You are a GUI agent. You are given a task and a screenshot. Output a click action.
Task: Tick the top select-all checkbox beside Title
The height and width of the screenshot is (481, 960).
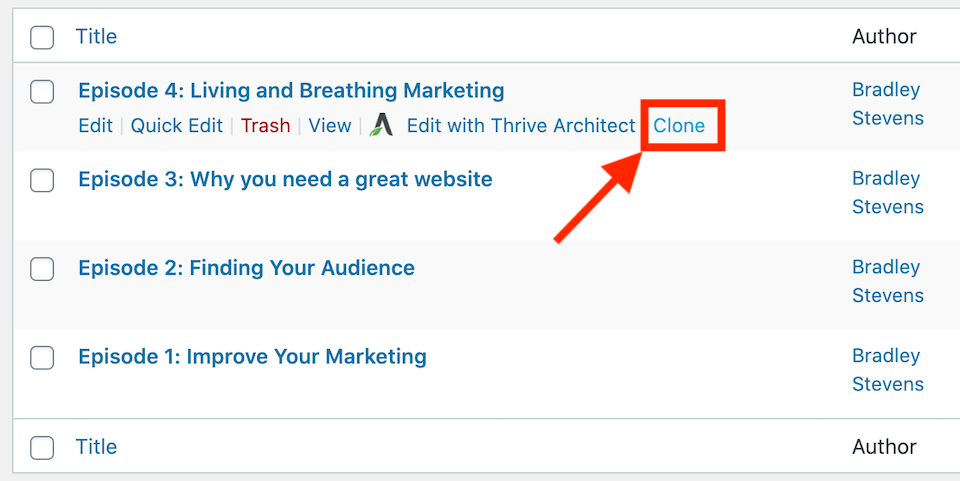pos(42,37)
